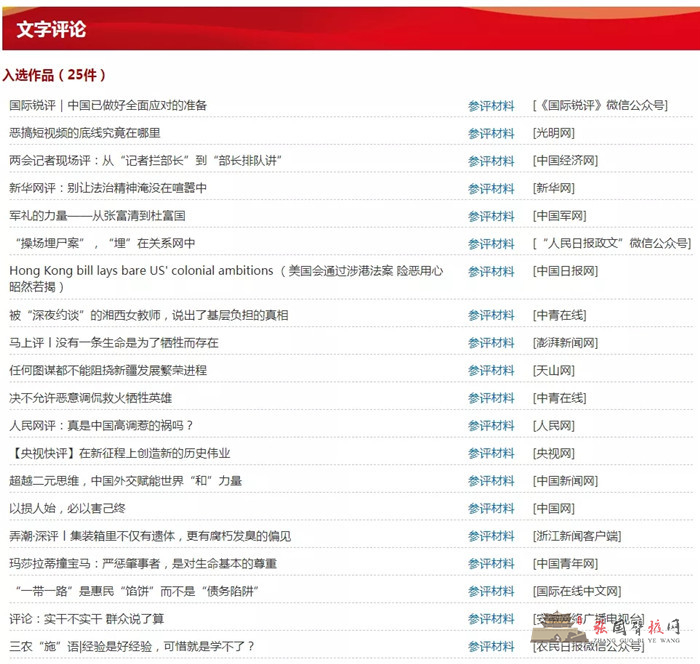The height and width of the screenshot is (664, 700).
Task: Click source label [人民网]
Action: pos(554,426)
